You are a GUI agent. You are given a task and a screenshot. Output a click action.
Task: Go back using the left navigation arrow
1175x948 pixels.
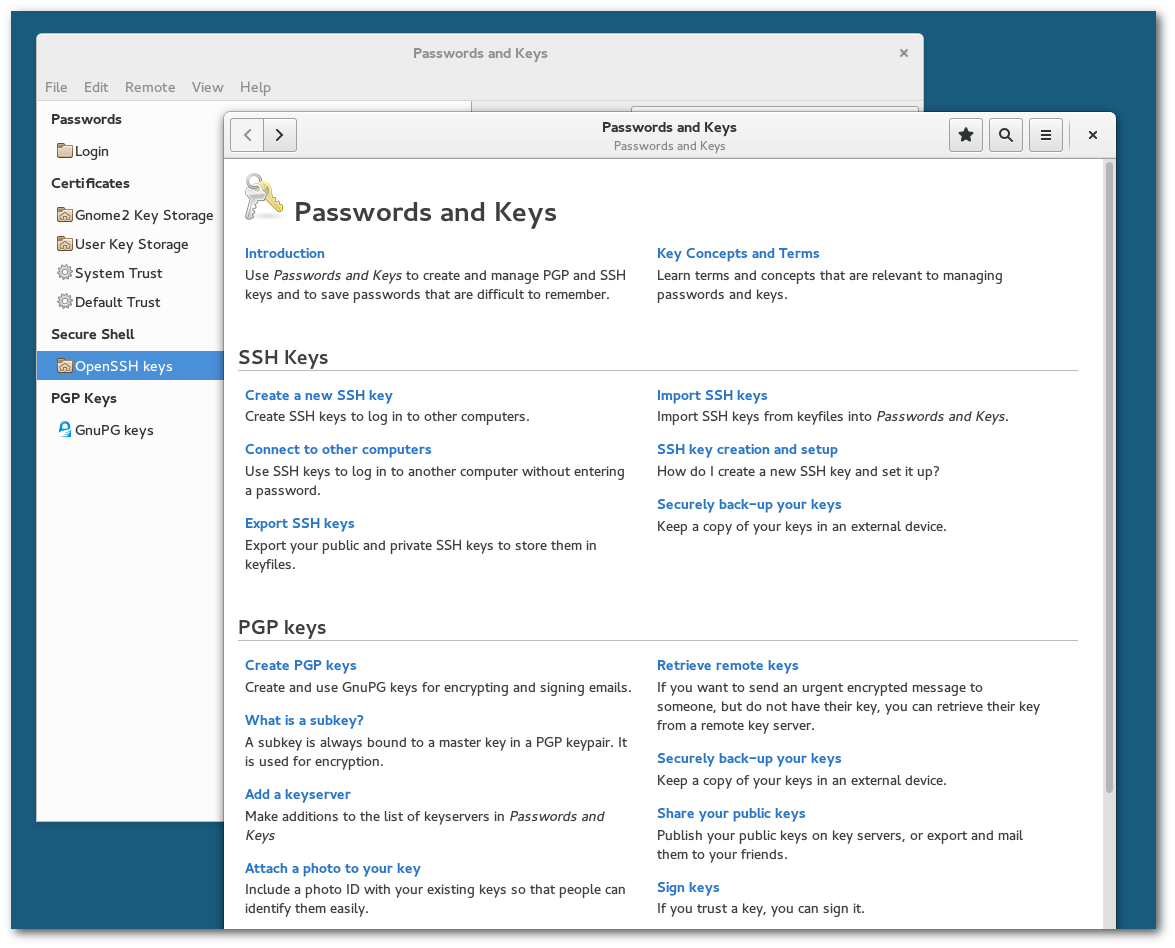tap(247, 134)
